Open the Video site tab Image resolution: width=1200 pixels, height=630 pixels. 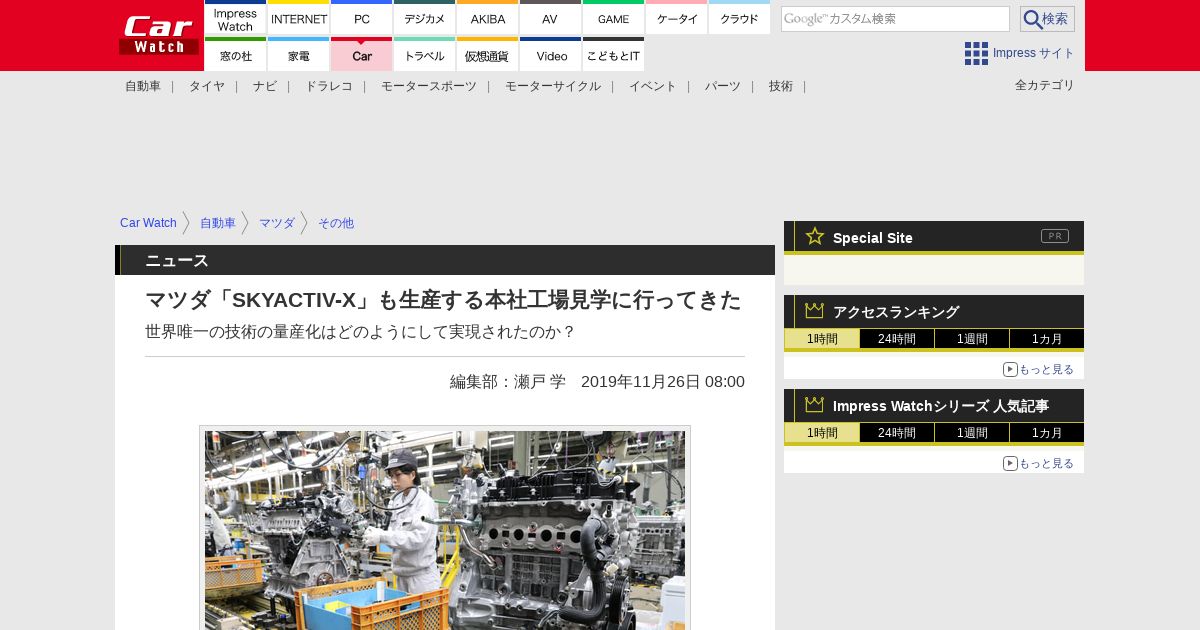tap(550, 55)
